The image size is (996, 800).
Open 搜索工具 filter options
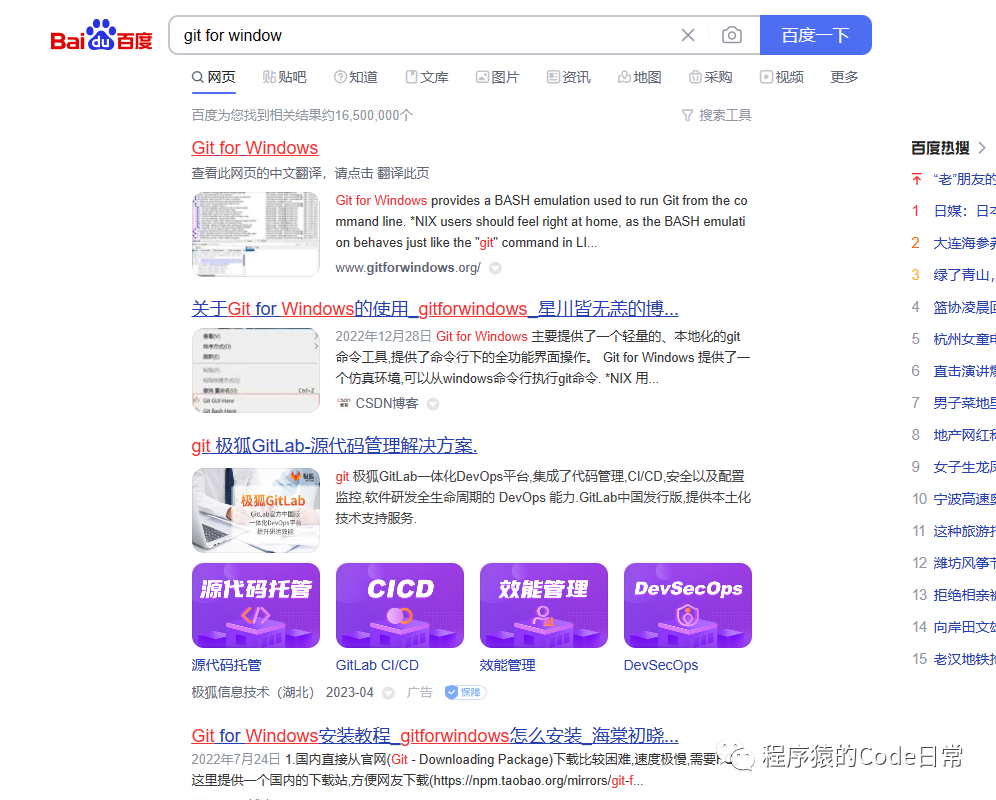[717, 115]
